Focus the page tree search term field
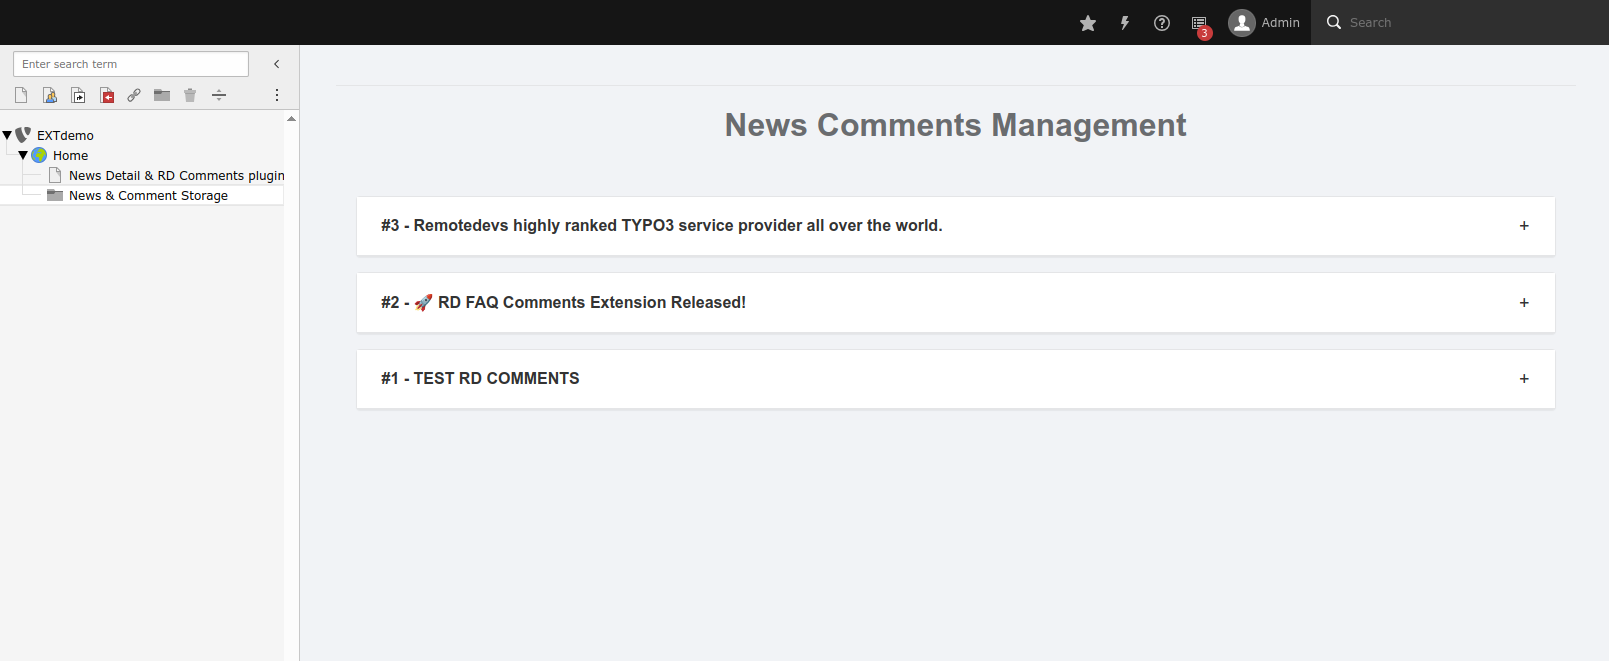 click(x=131, y=64)
